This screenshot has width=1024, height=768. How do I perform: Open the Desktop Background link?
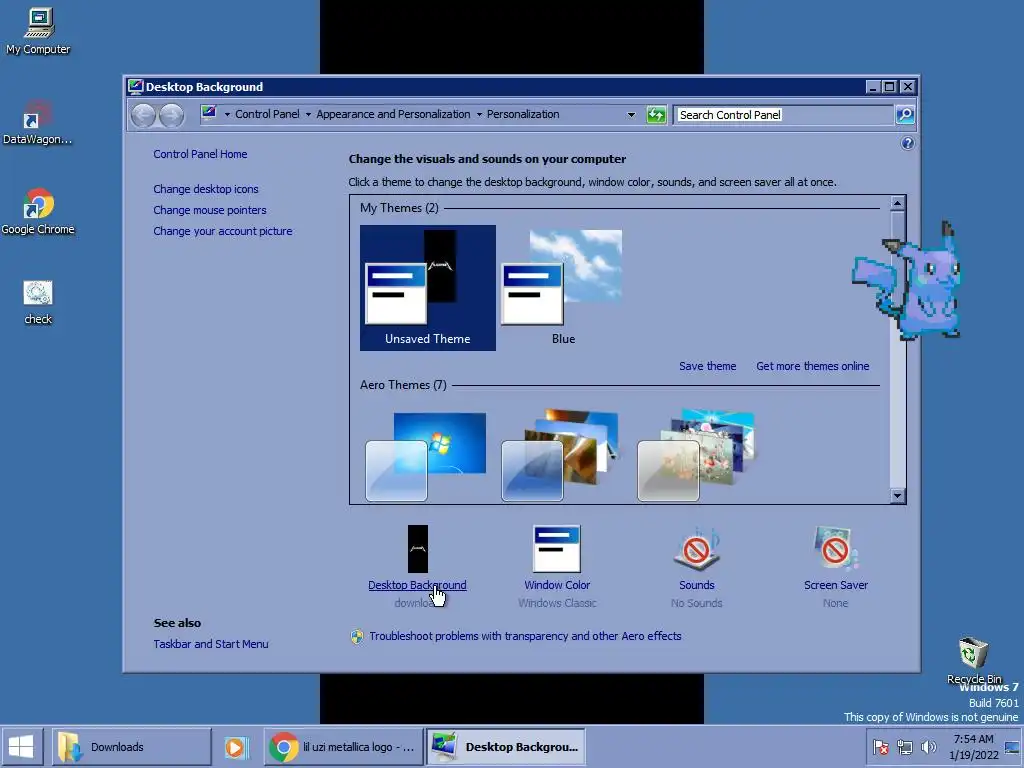(x=417, y=585)
